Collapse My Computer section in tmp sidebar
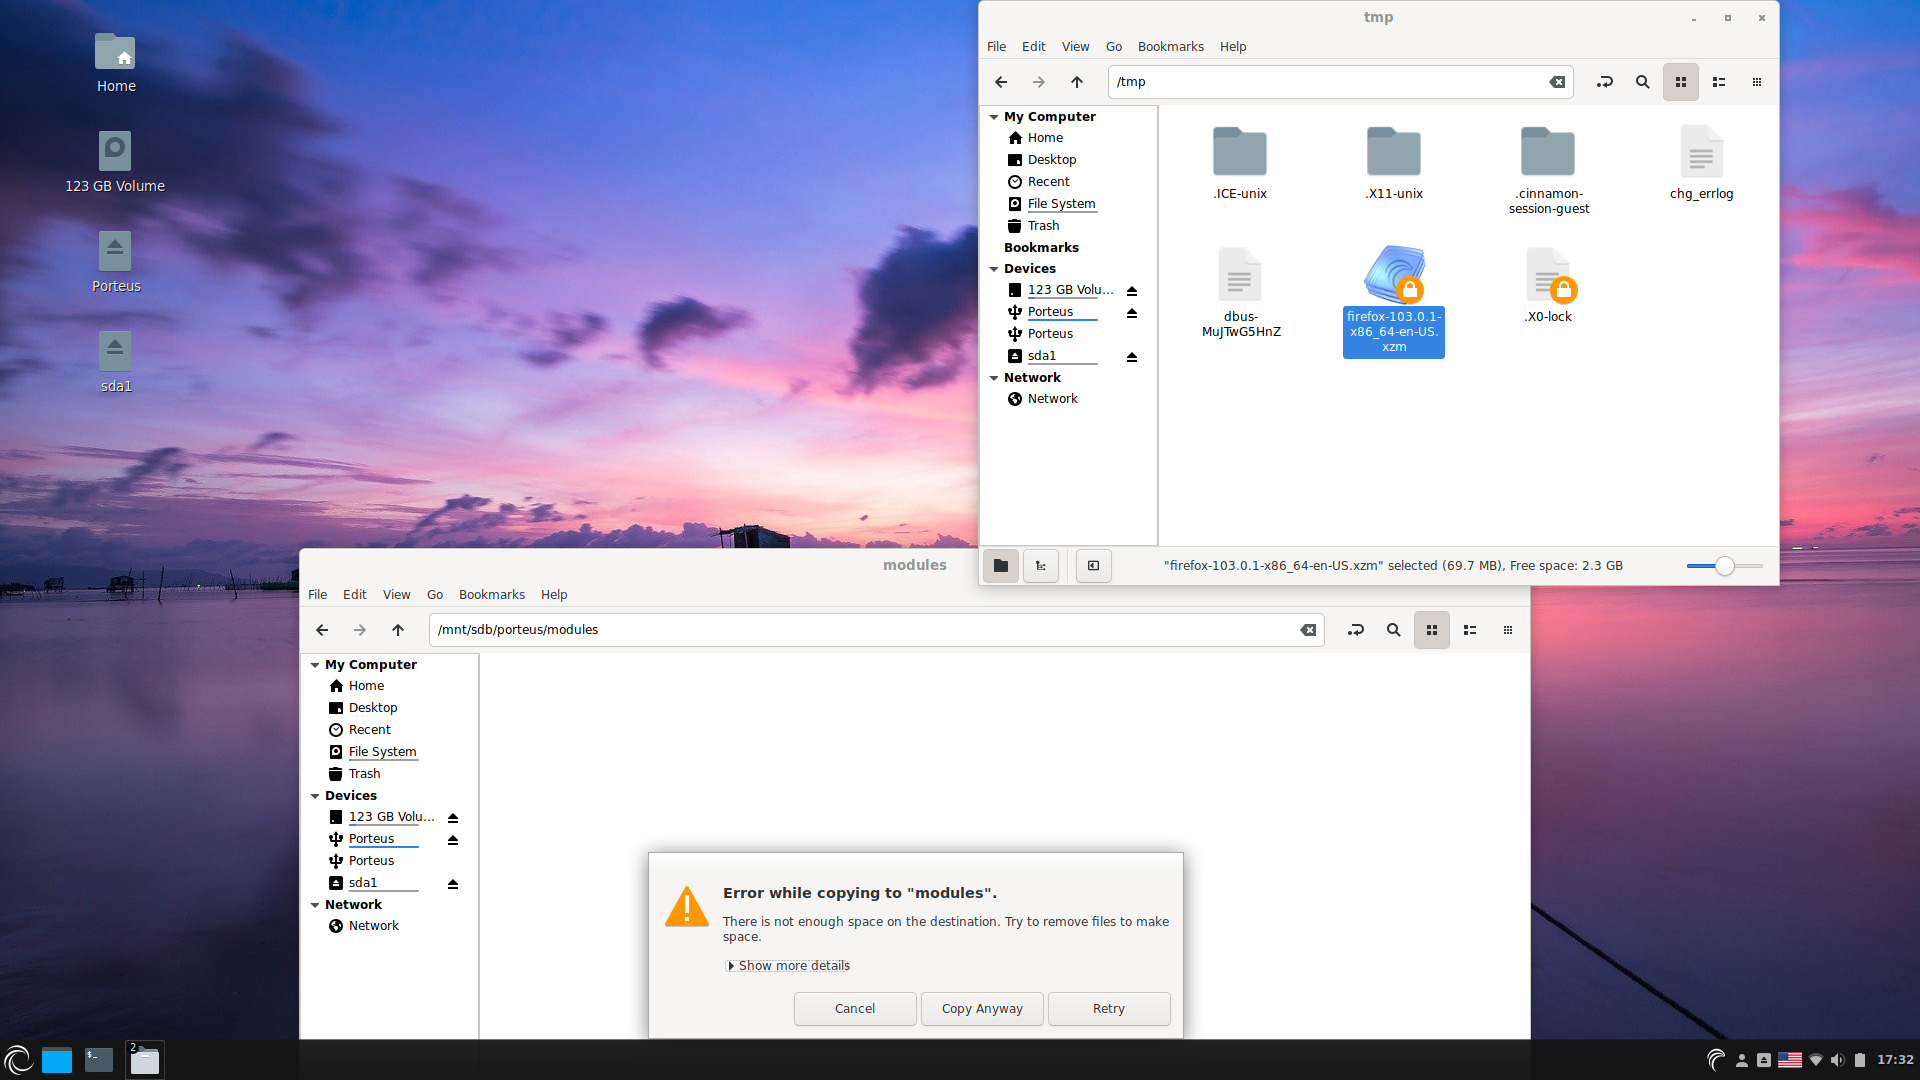Screen dimensions: 1920x1080 click(994, 117)
